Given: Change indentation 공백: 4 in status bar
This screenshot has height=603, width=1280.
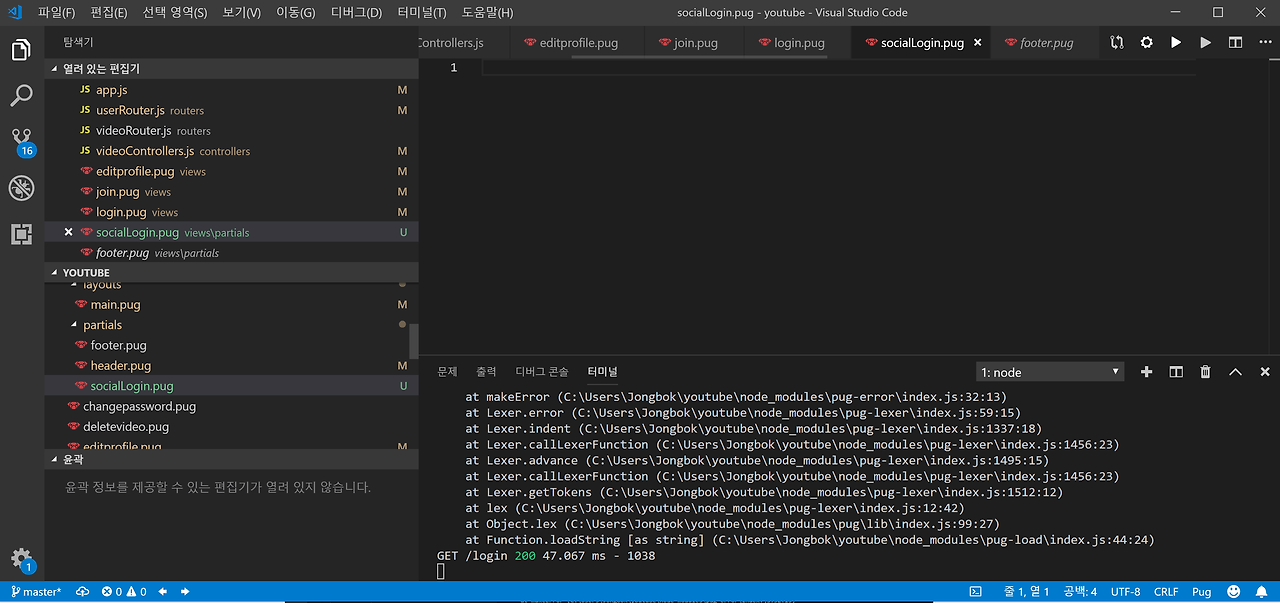Looking at the screenshot, I should point(1080,592).
